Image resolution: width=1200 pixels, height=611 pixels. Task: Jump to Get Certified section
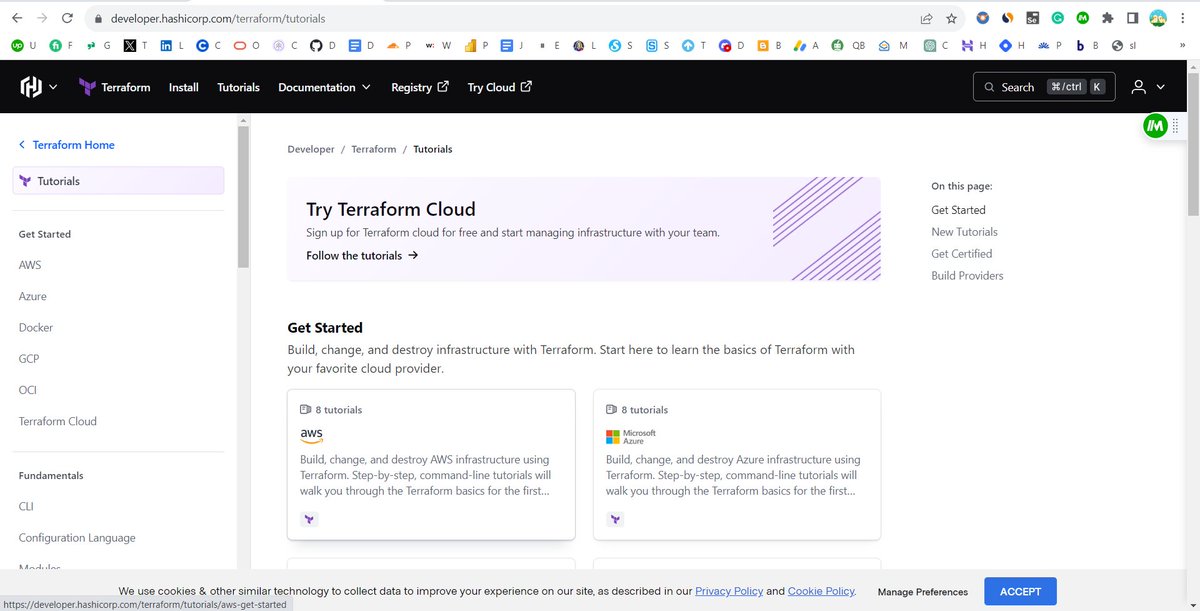(961, 254)
